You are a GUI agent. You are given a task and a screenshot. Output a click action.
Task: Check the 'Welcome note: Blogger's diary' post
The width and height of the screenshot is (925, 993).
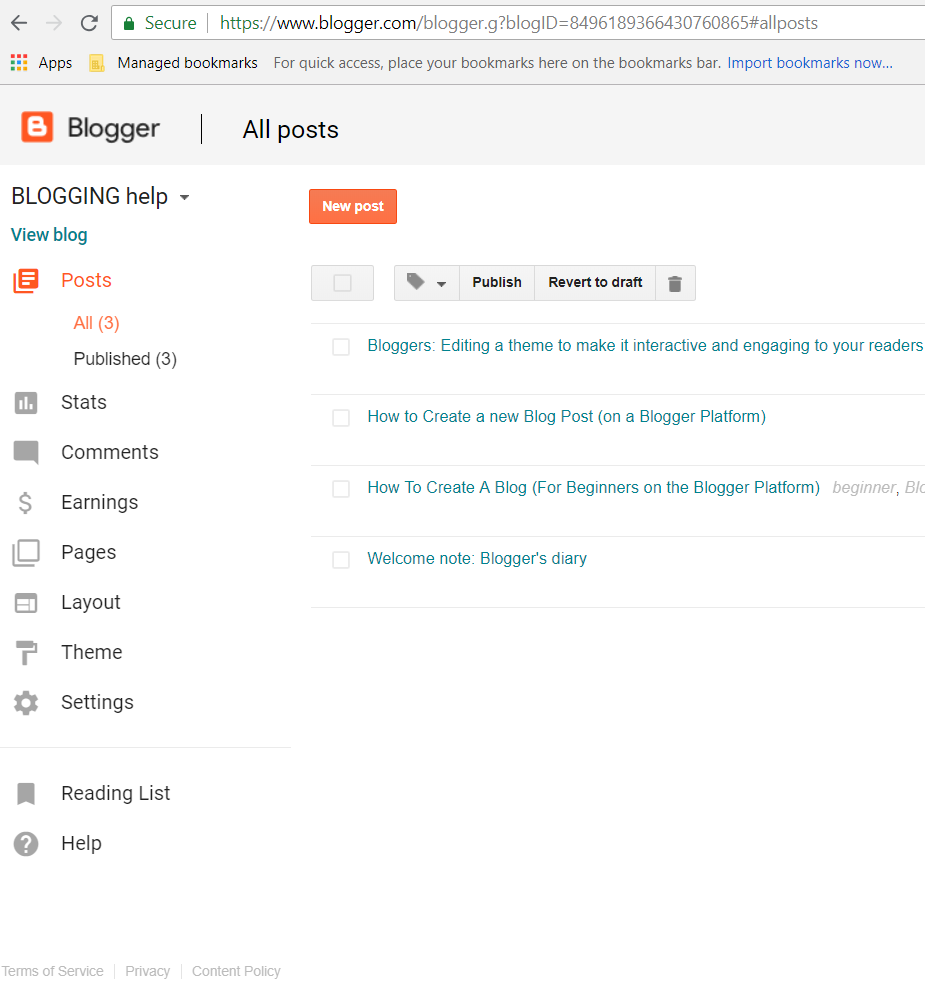(341, 559)
